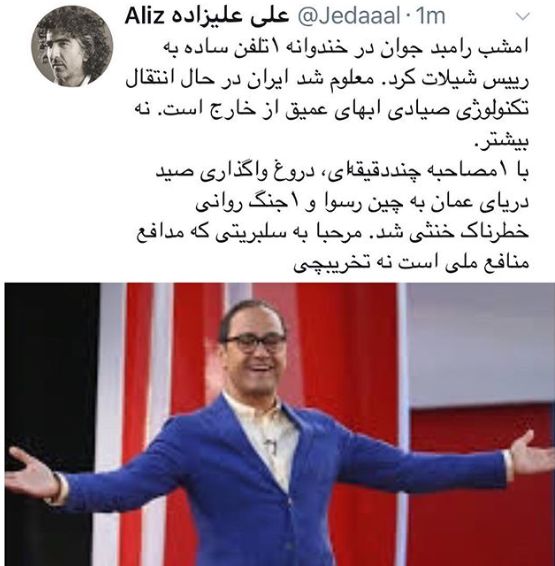Click final tweet line ending تخریبچی
Screen dimensions: 555x566
pyautogui.click(x=411, y=263)
